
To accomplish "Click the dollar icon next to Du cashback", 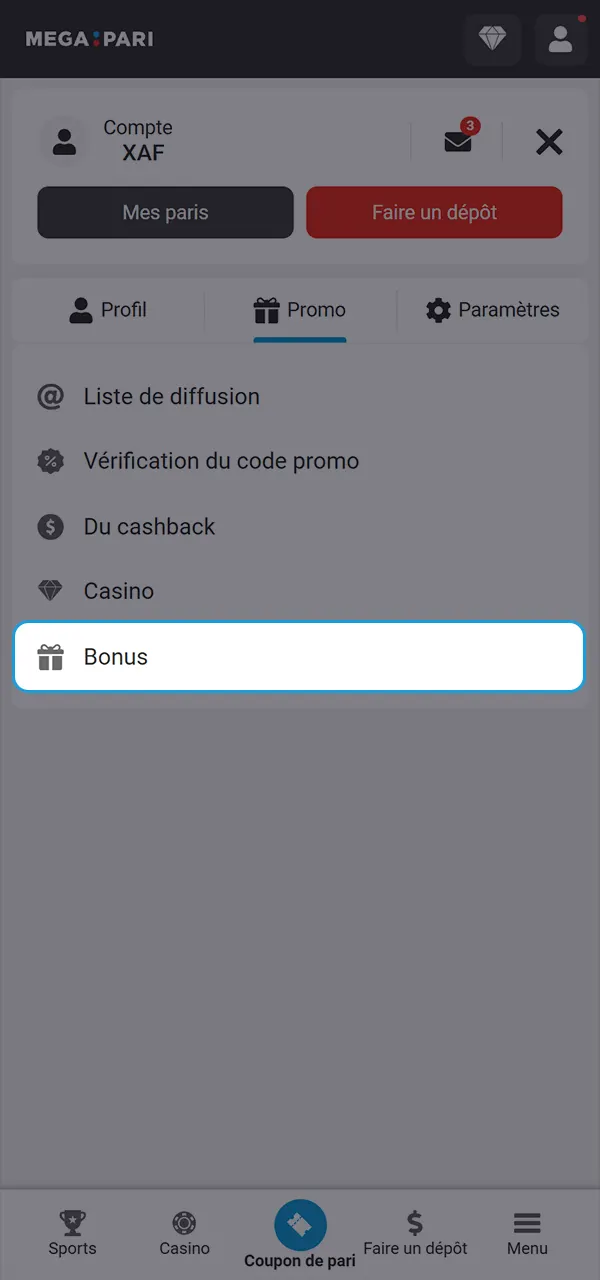I will (50, 526).
